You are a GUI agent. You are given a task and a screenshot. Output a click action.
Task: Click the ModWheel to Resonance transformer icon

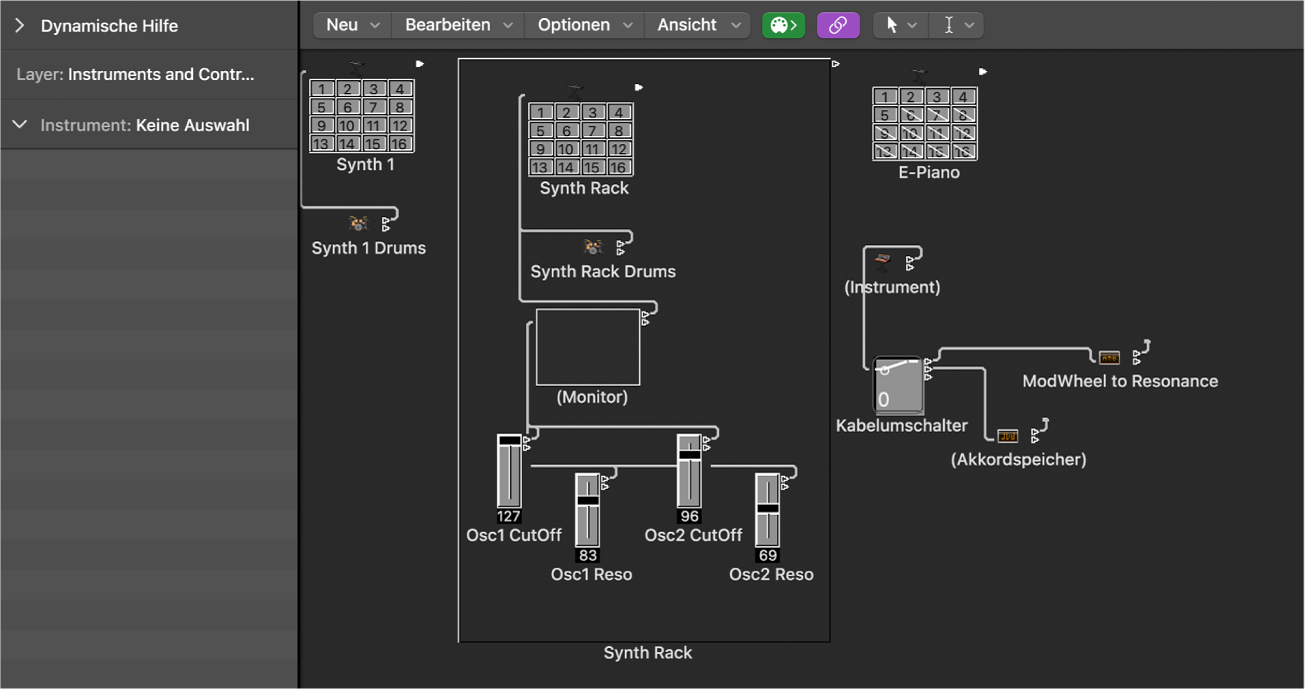tap(1109, 357)
